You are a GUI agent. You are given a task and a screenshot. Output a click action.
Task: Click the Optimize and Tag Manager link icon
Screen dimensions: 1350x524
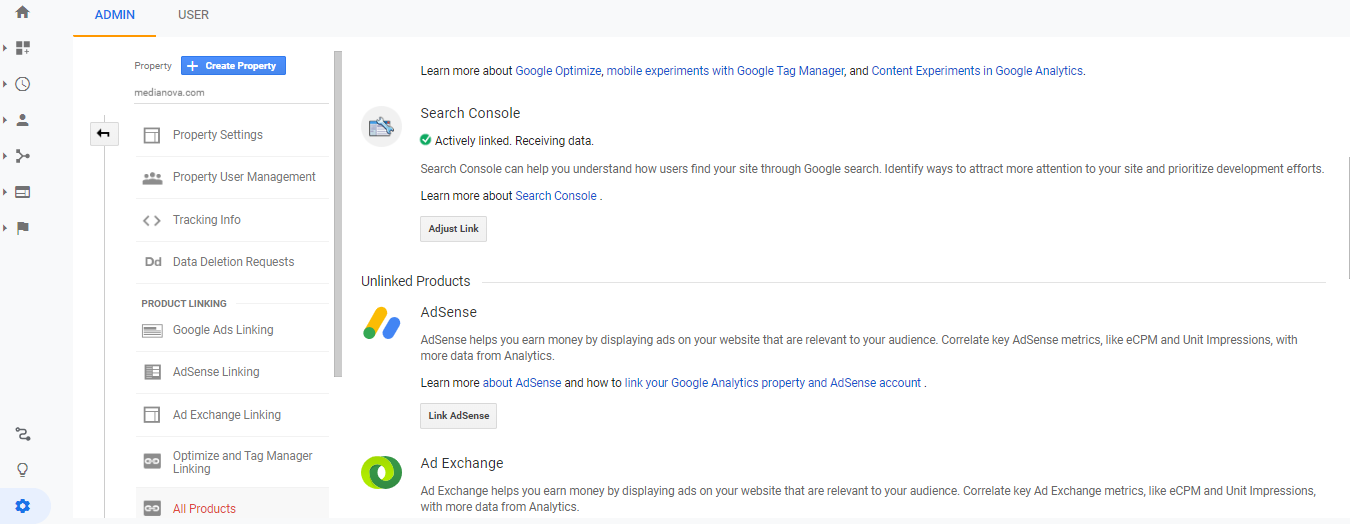pyautogui.click(x=152, y=461)
